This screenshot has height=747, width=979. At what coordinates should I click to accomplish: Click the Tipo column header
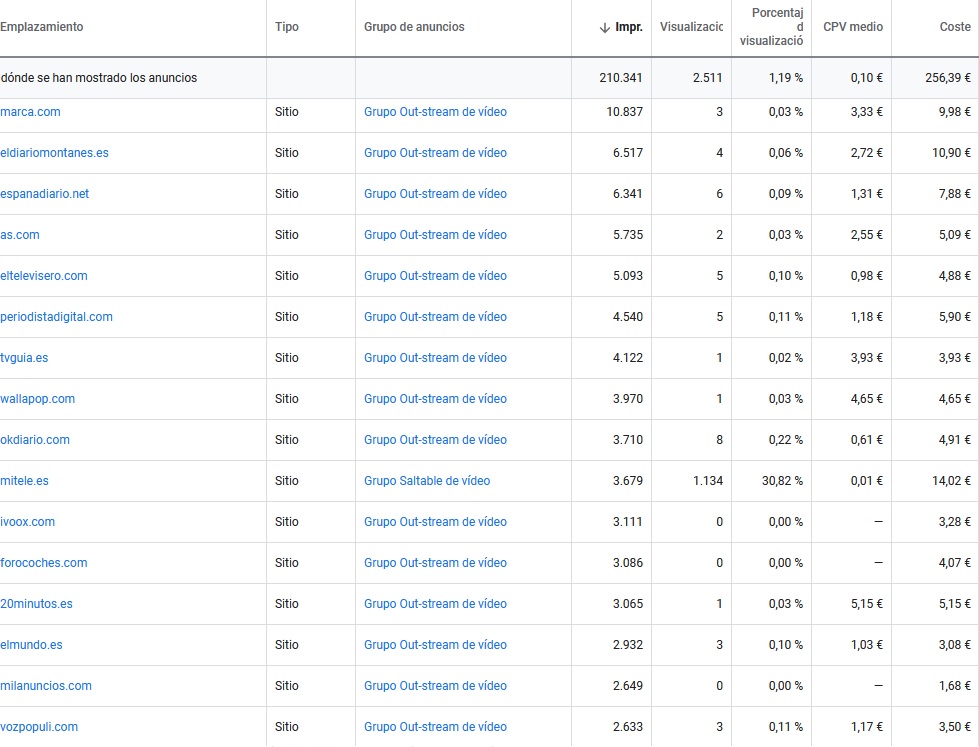pyautogui.click(x=286, y=27)
